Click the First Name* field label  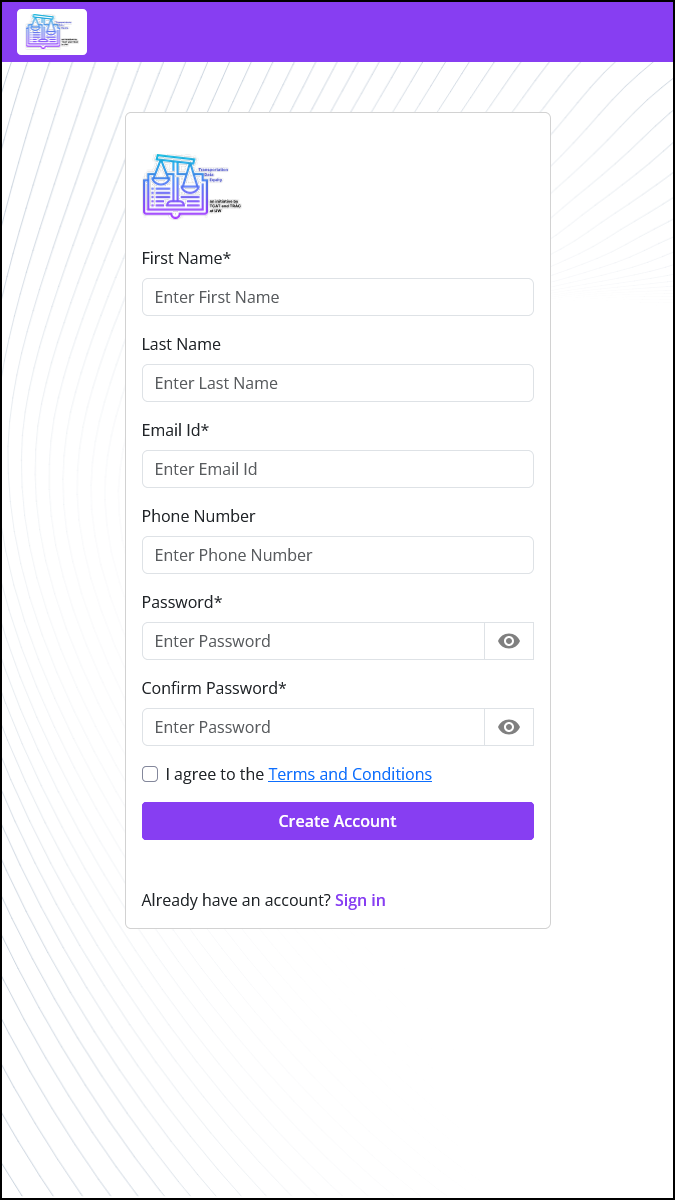[186, 258]
